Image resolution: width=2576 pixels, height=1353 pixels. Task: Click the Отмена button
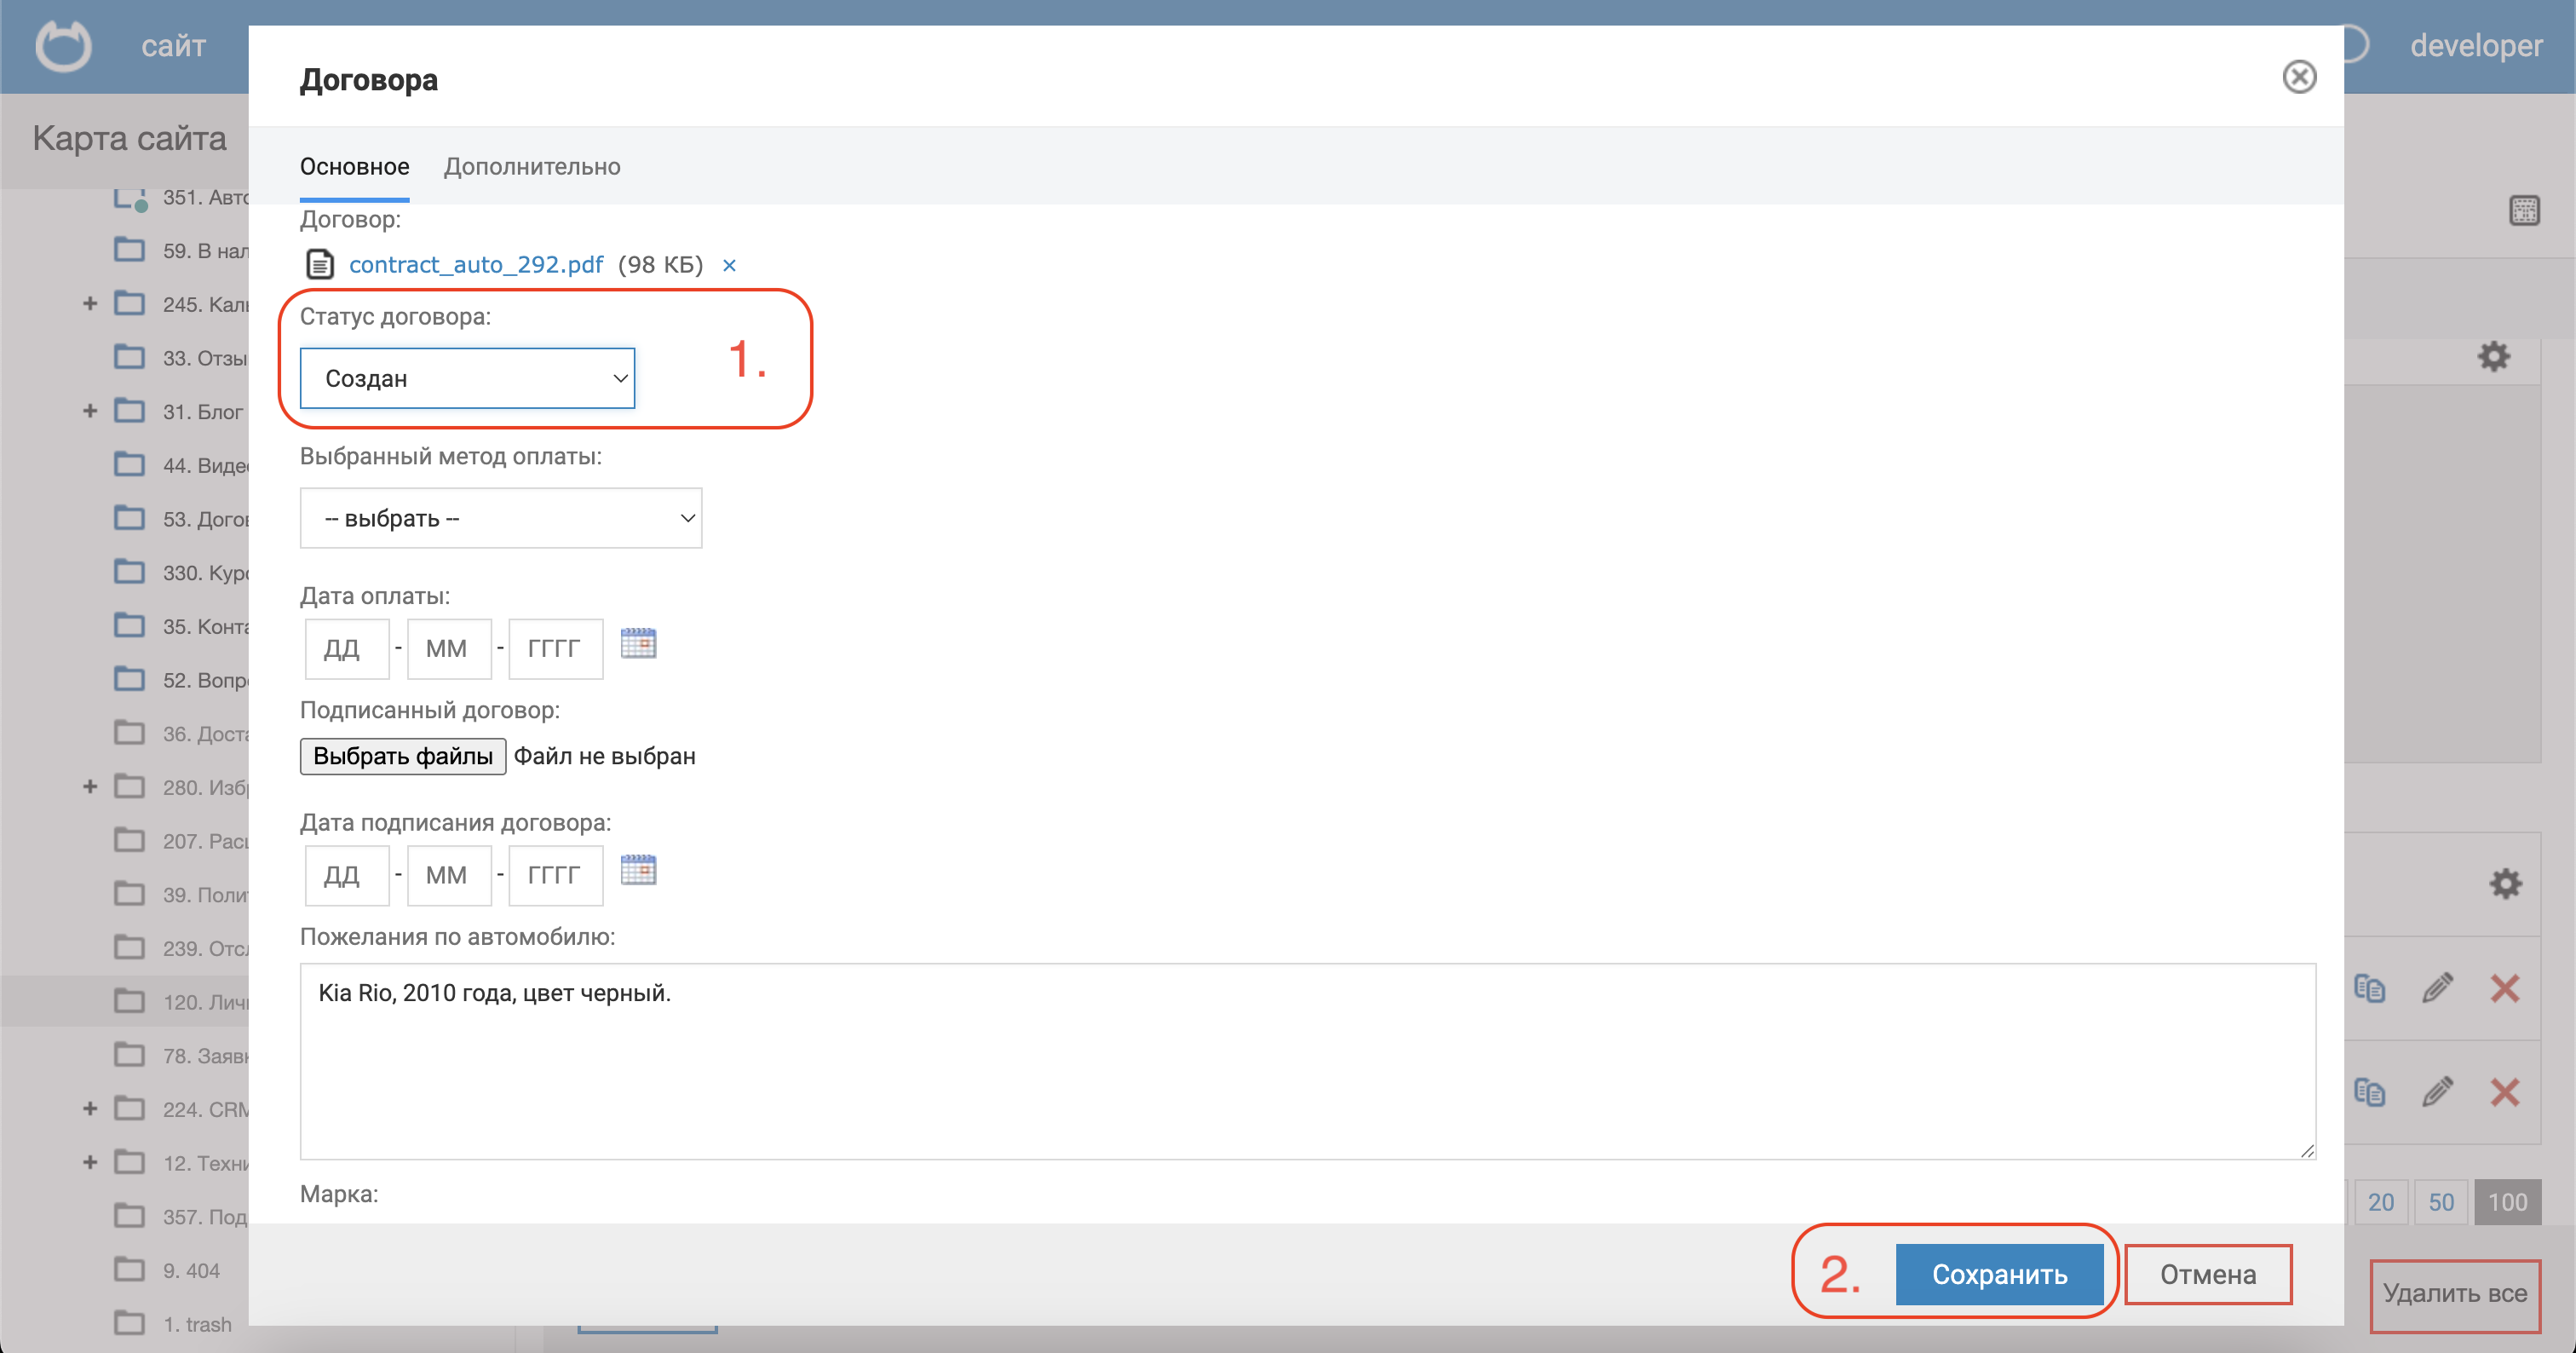2208,1274
